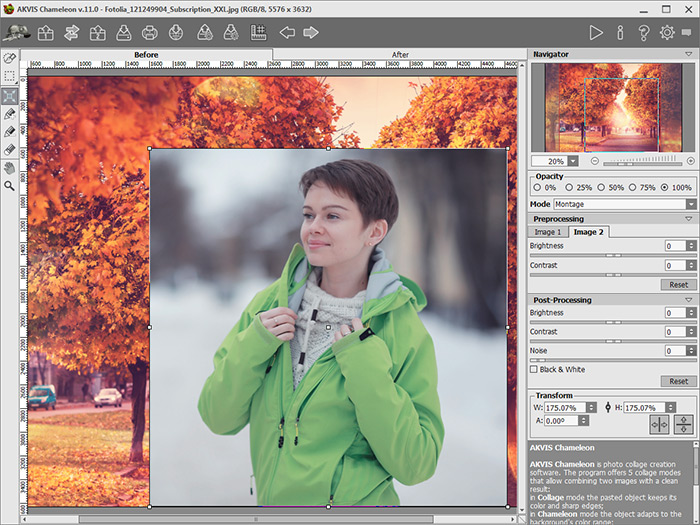Image resolution: width=700 pixels, height=525 pixels.
Task: Click the Noise slider
Action: tap(612, 360)
